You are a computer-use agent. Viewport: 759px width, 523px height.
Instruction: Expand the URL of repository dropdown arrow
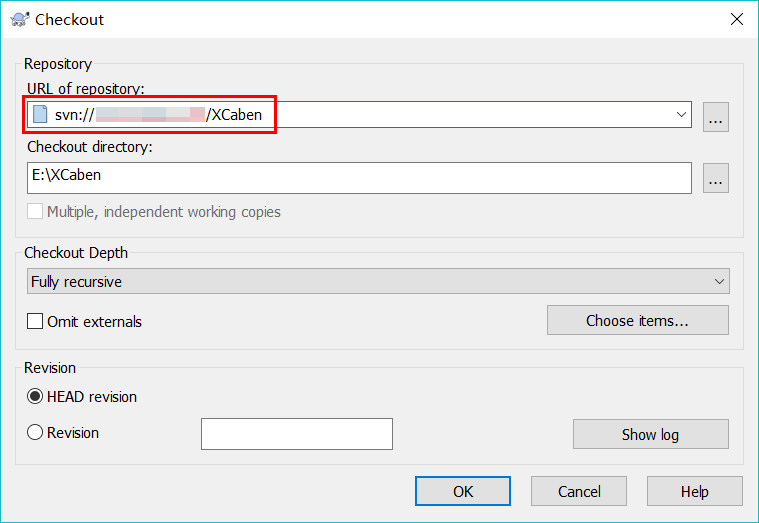(x=682, y=115)
